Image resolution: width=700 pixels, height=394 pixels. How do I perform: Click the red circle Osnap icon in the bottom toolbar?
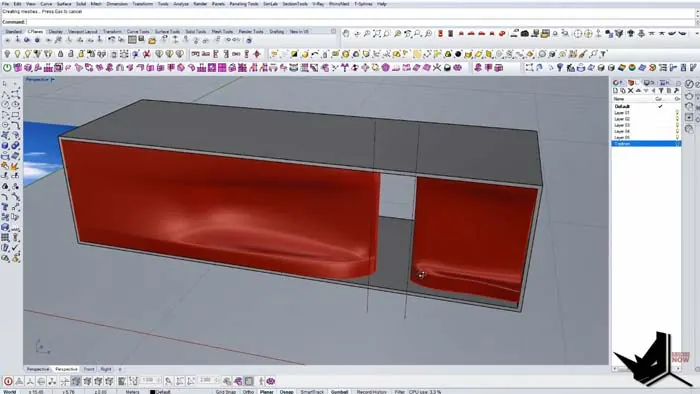[8, 381]
